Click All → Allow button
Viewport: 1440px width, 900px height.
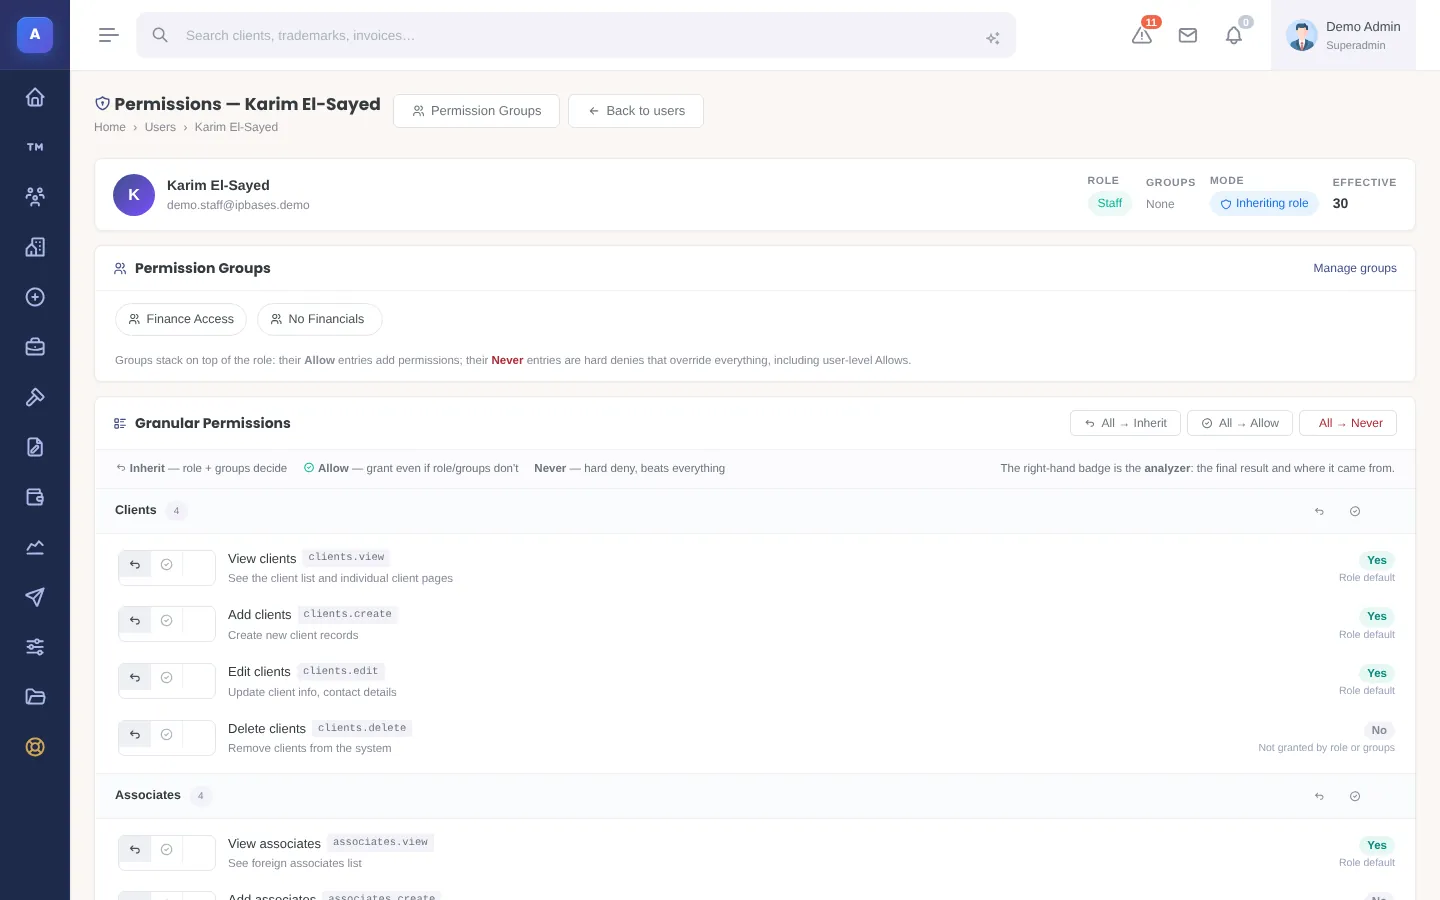(x=1240, y=423)
